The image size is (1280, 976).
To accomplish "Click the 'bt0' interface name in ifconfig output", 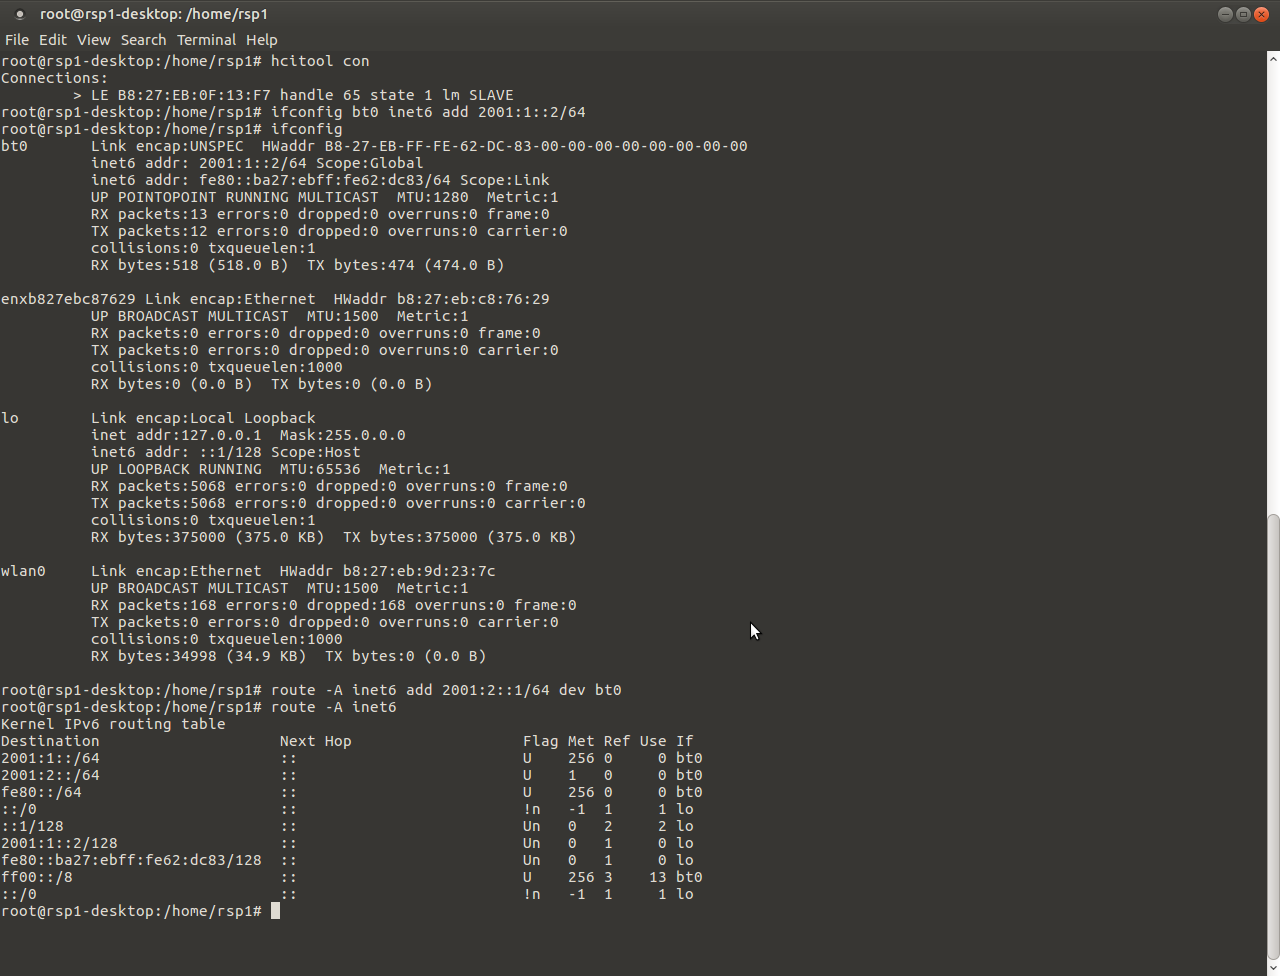I will tap(14, 146).
